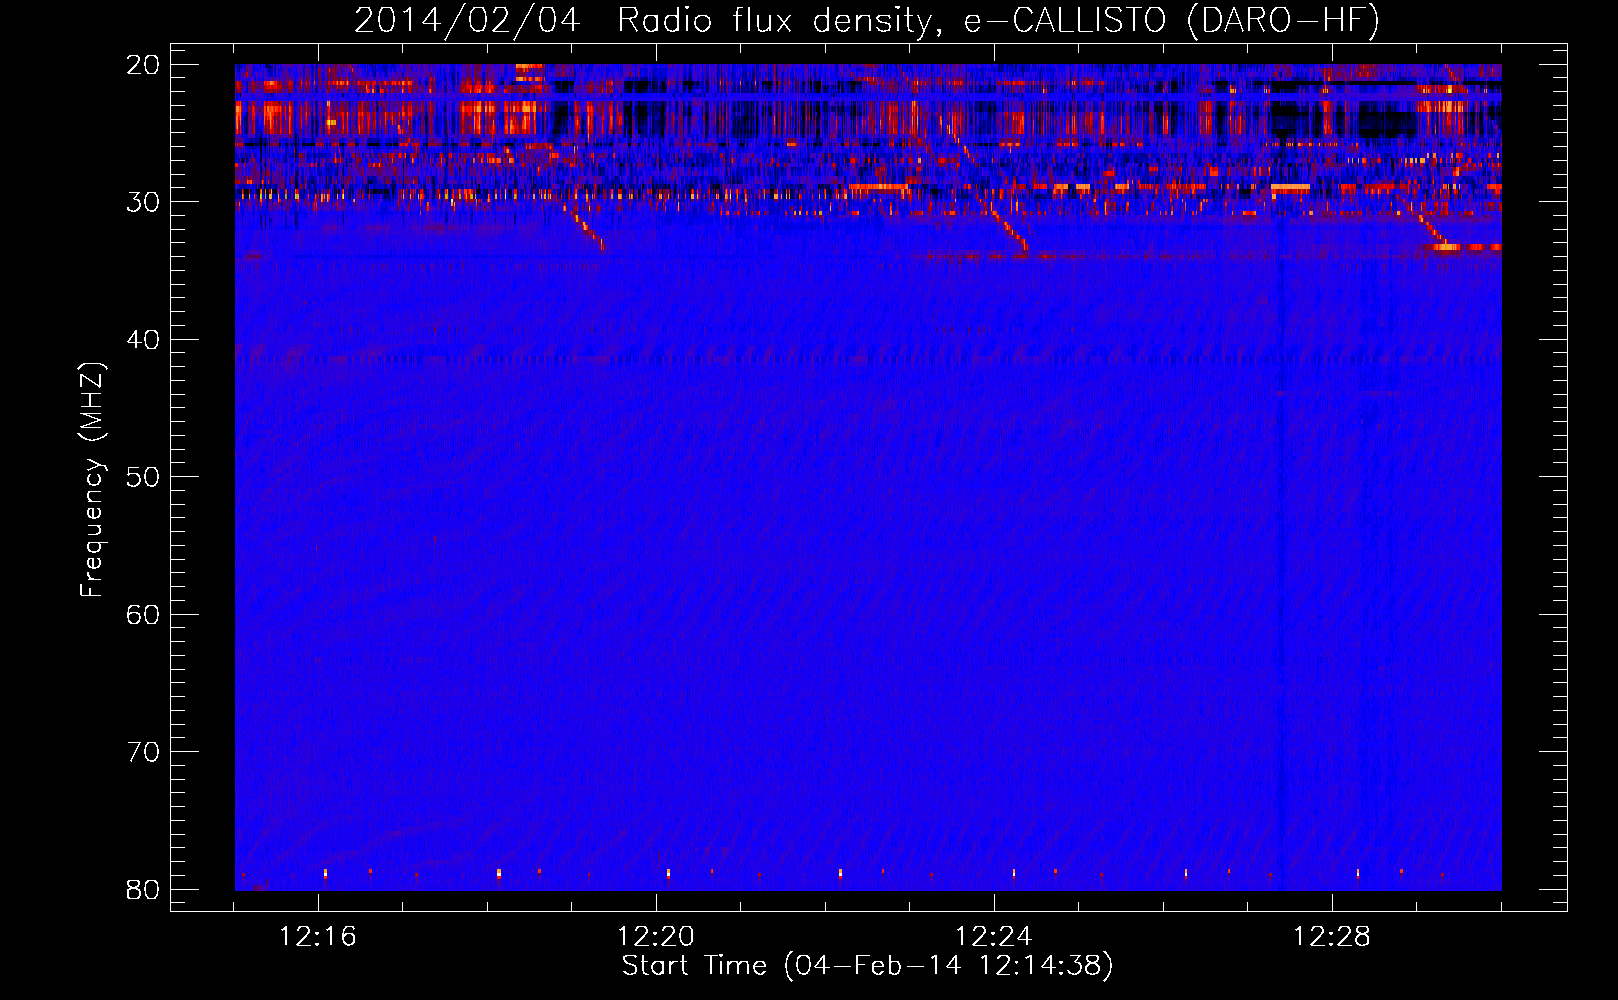Click the 12:16 time tick label

click(x=318, y=937)
